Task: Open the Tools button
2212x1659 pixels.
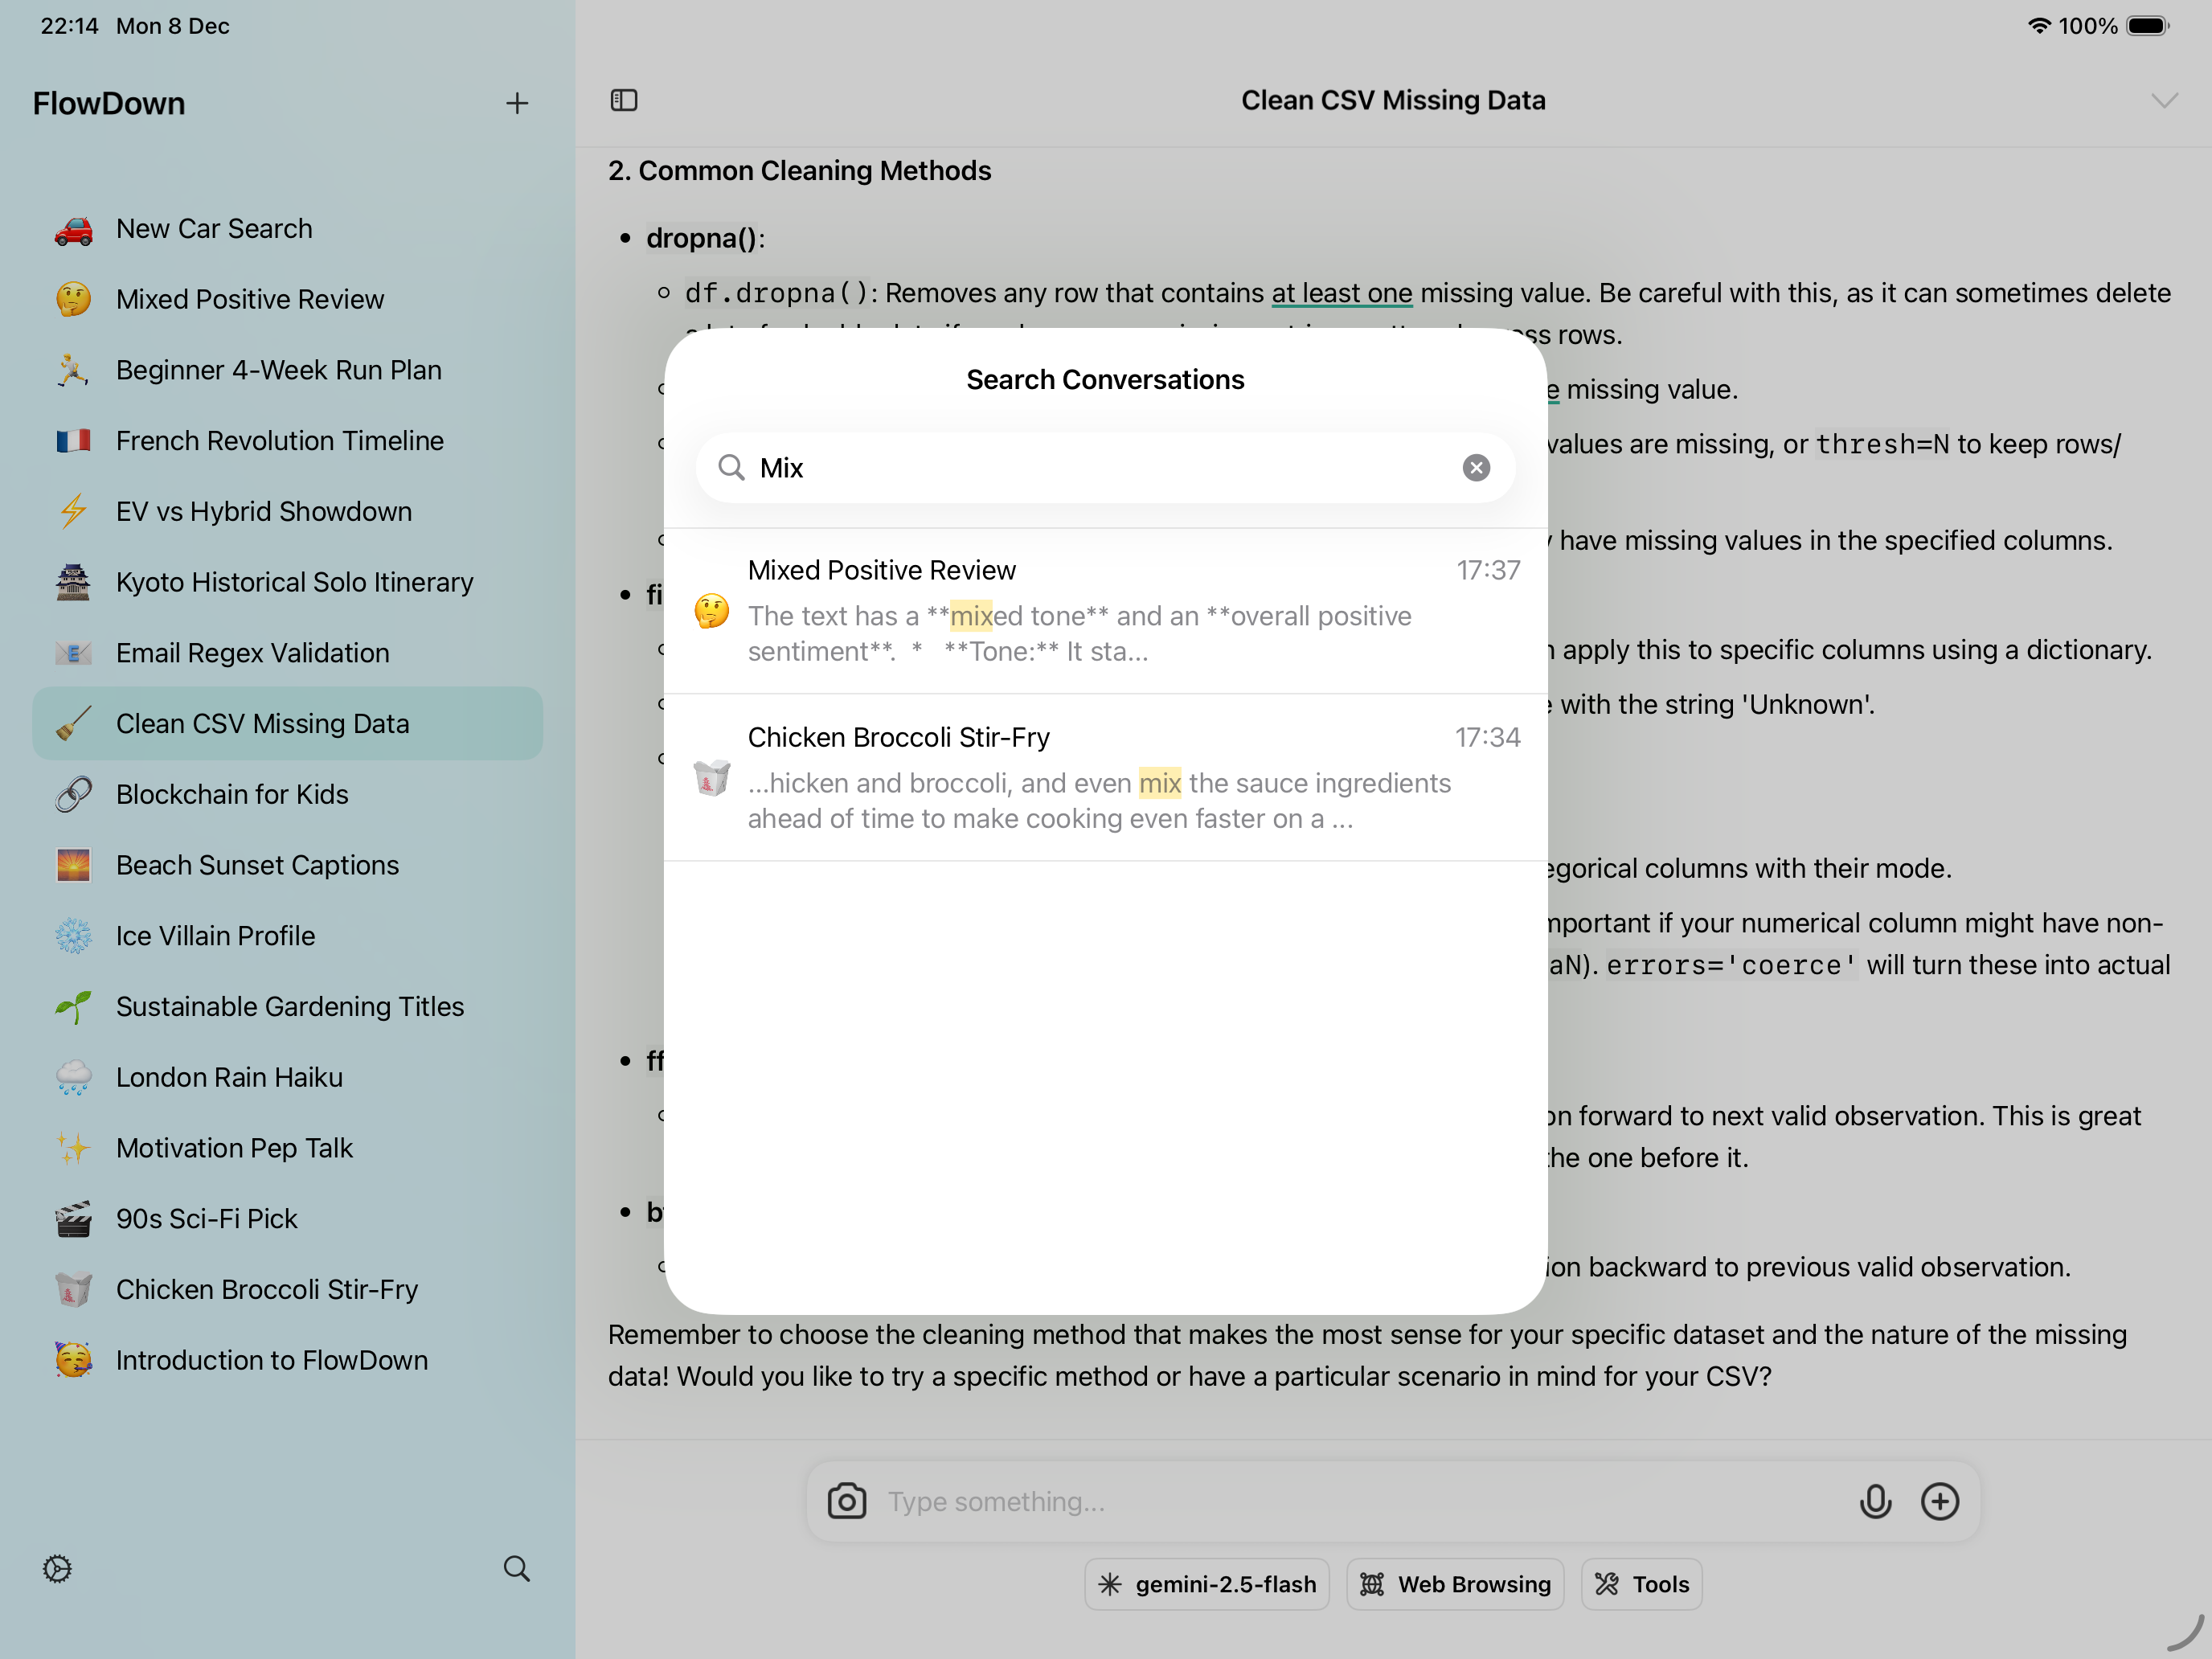Action: (1642, 1584)
